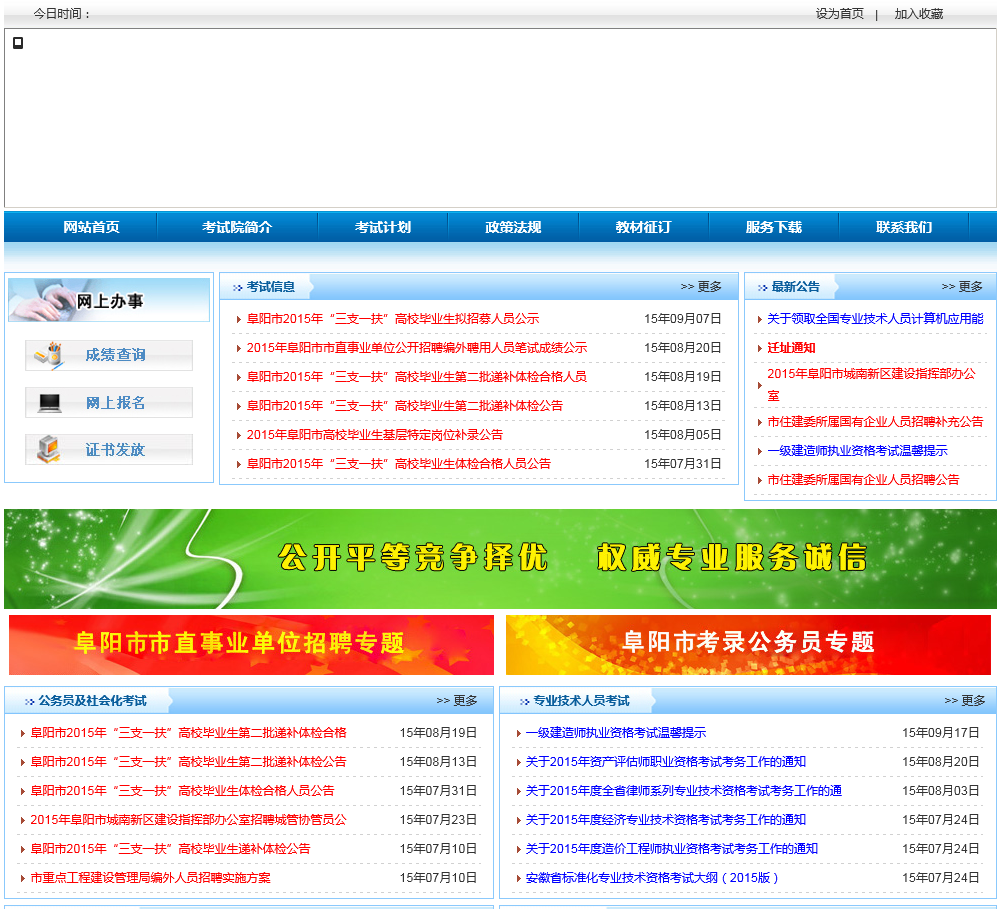
Task: Click 更多 in 公务员及社会化考试 panel
Action: coord(457,700)
